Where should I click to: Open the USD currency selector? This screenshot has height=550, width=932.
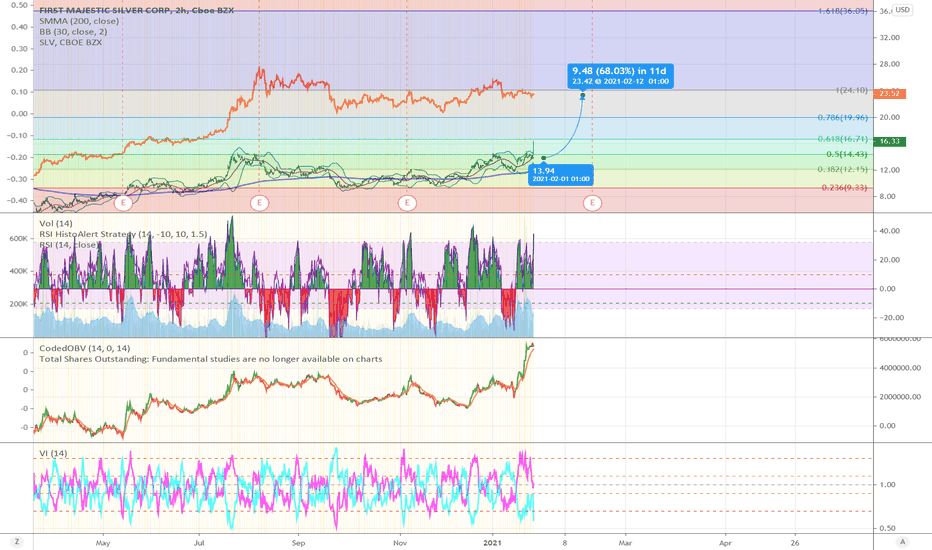(903, 10)
